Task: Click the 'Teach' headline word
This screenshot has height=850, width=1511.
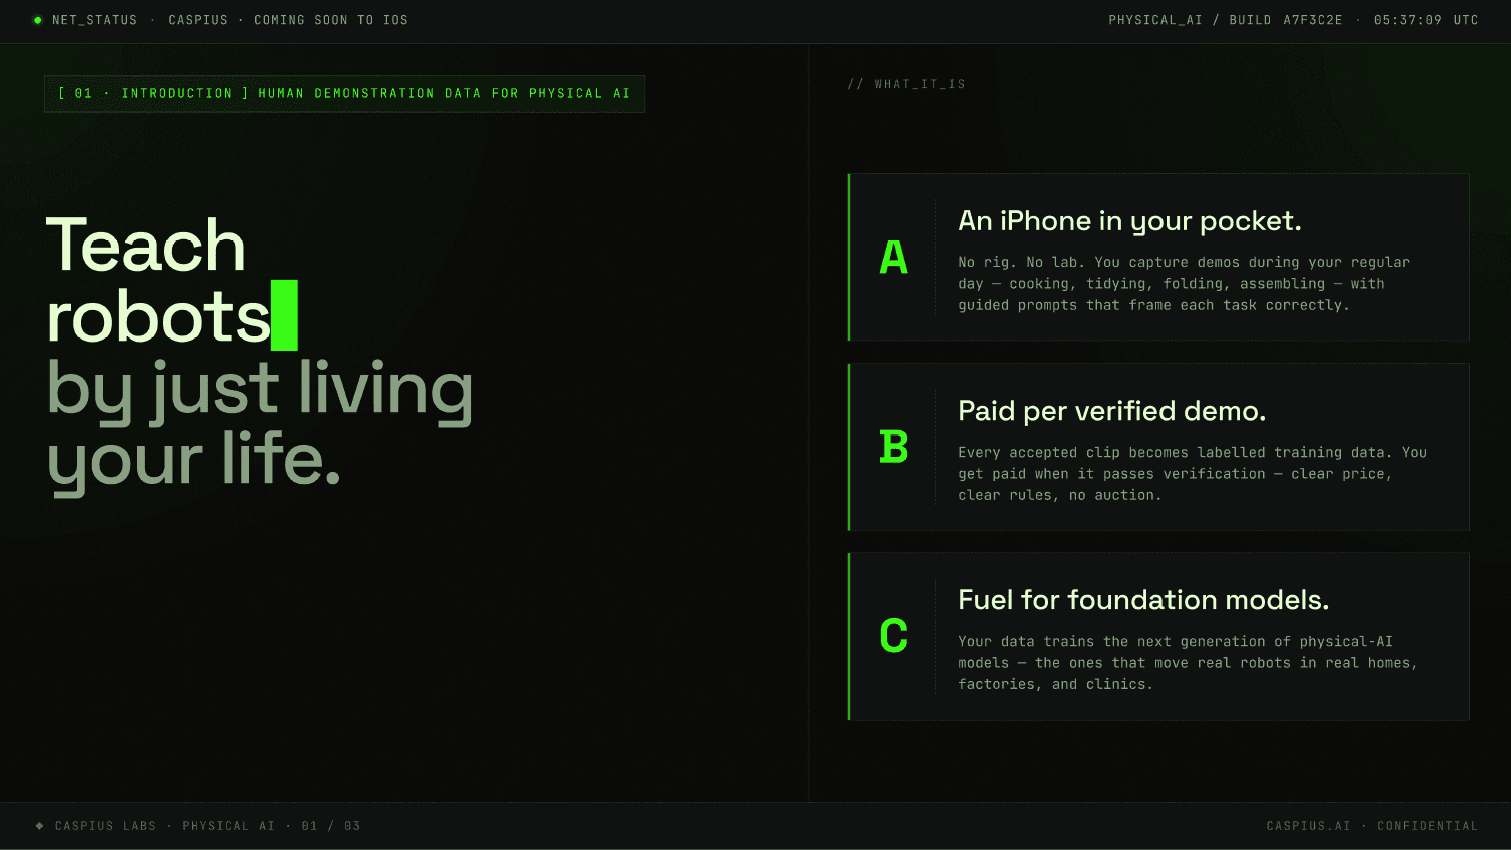Action: coord(146,246)
